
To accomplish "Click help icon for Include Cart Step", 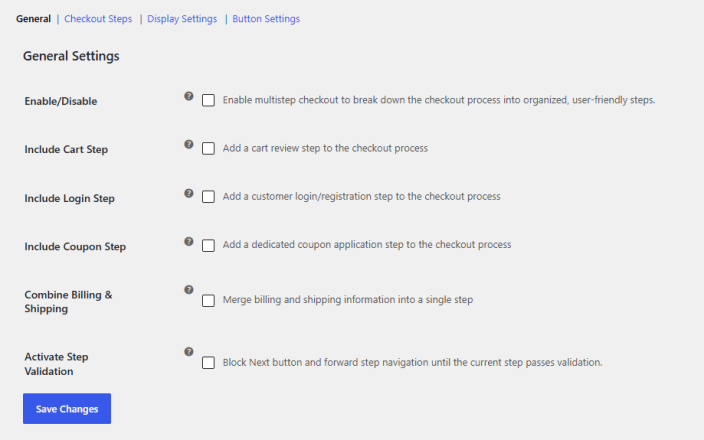I will 189,144.
